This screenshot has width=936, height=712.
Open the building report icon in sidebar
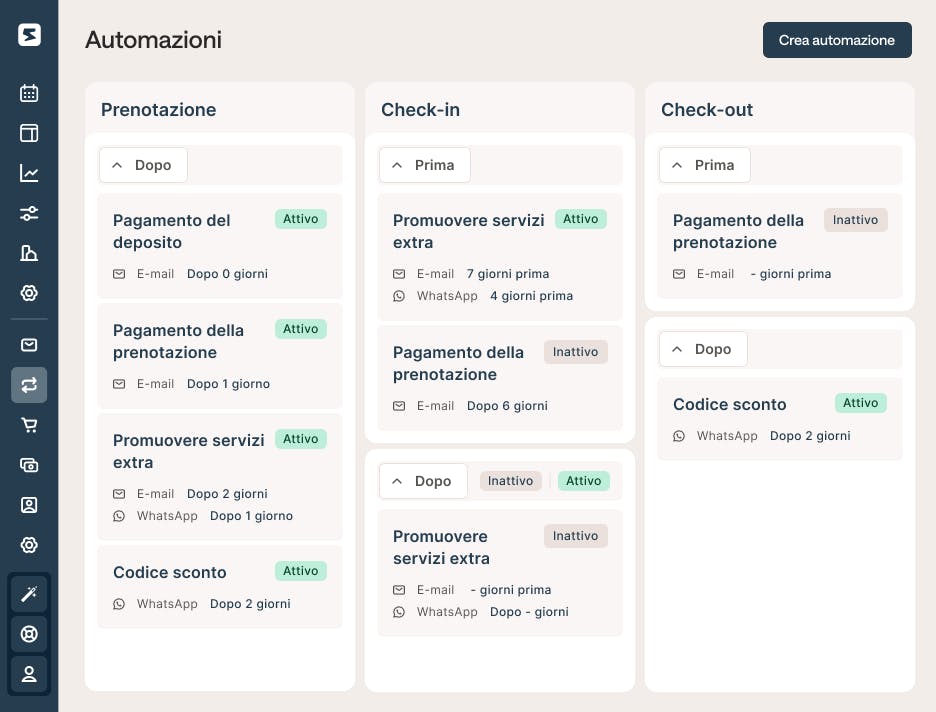[29, 253]
